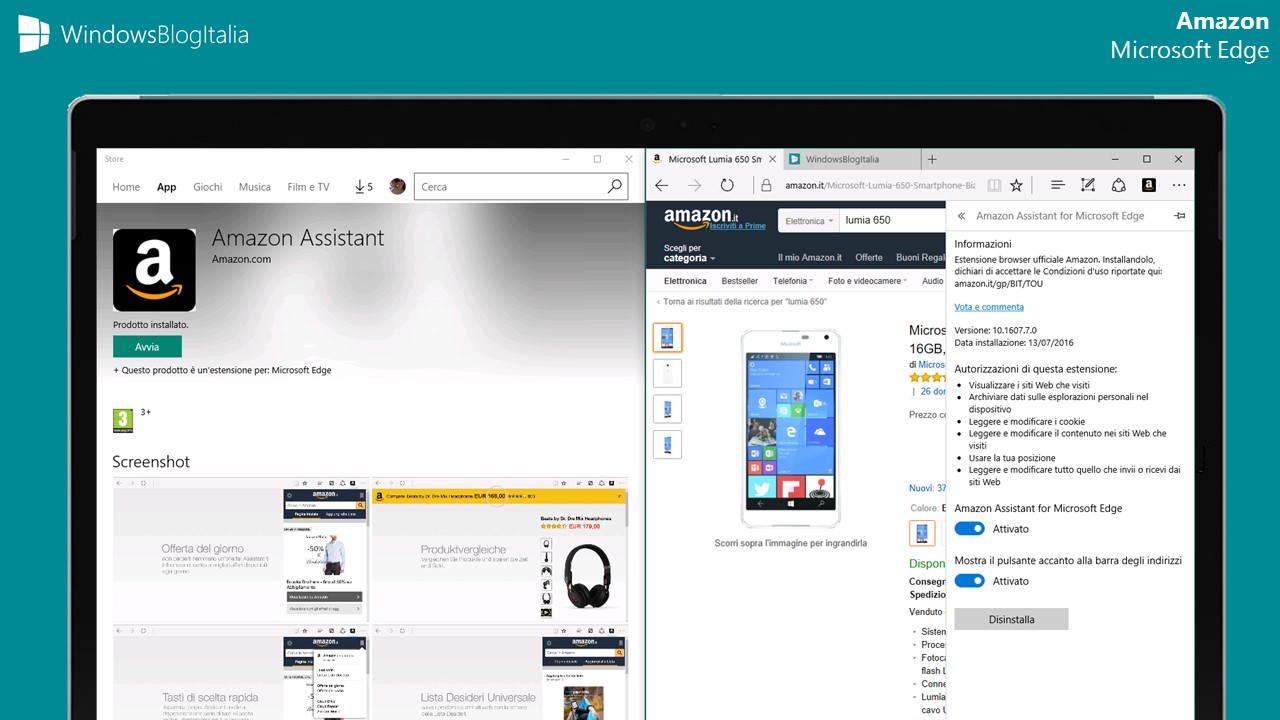Click Iscriviti a Prime link
Viewport: 1280px width, 720px height.
[x=737, y=226]
